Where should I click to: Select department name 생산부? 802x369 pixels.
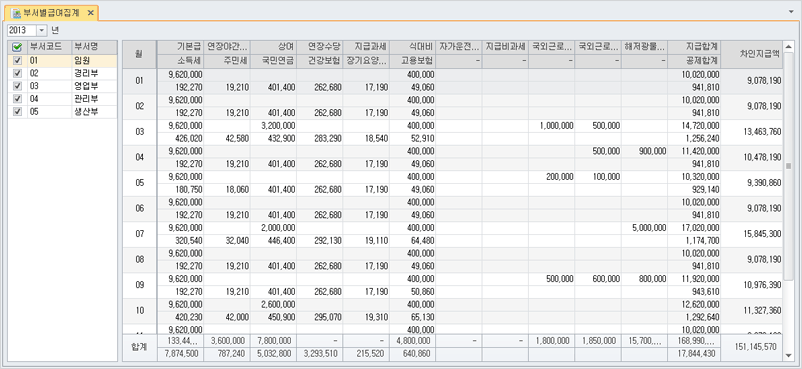94,112
